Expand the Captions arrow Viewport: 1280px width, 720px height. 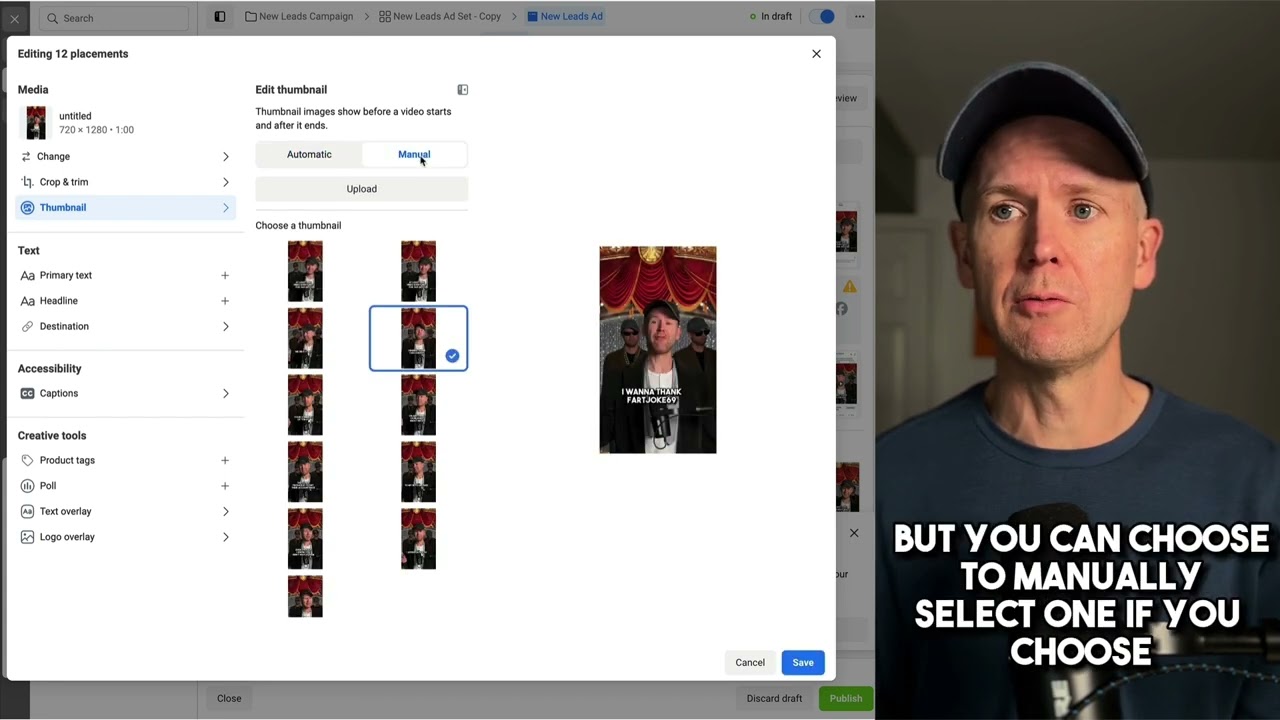(x=225, y=394)
